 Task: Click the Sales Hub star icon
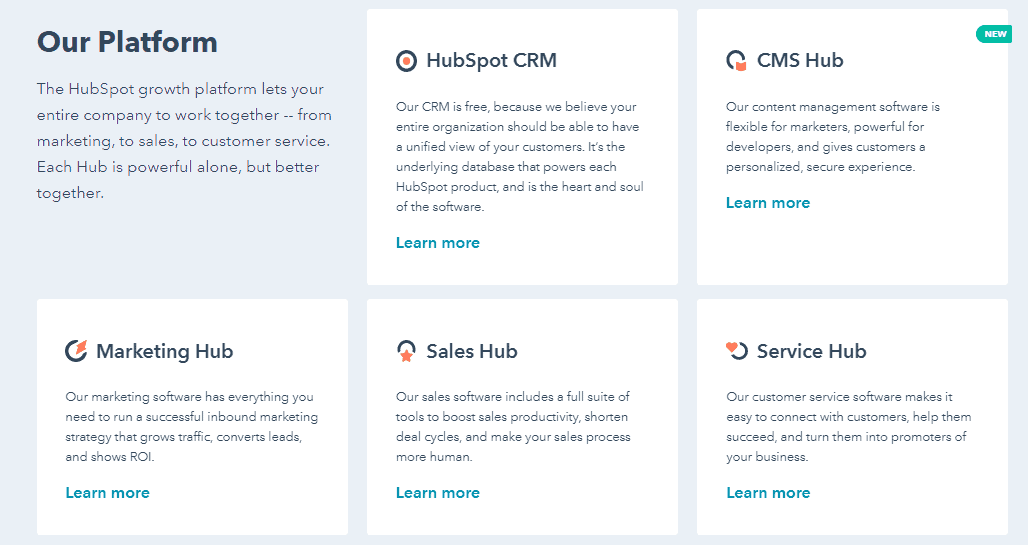tap(406, 351)
